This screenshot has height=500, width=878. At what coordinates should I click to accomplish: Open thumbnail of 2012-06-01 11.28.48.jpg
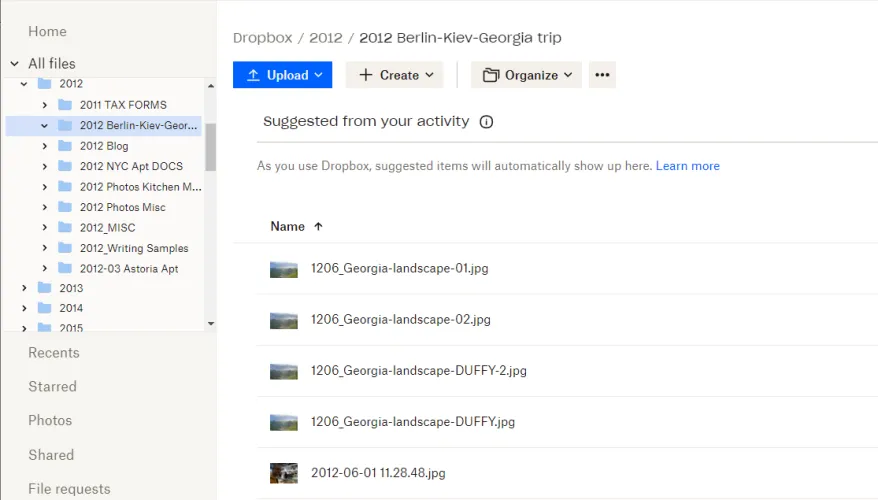coord(284,473)
